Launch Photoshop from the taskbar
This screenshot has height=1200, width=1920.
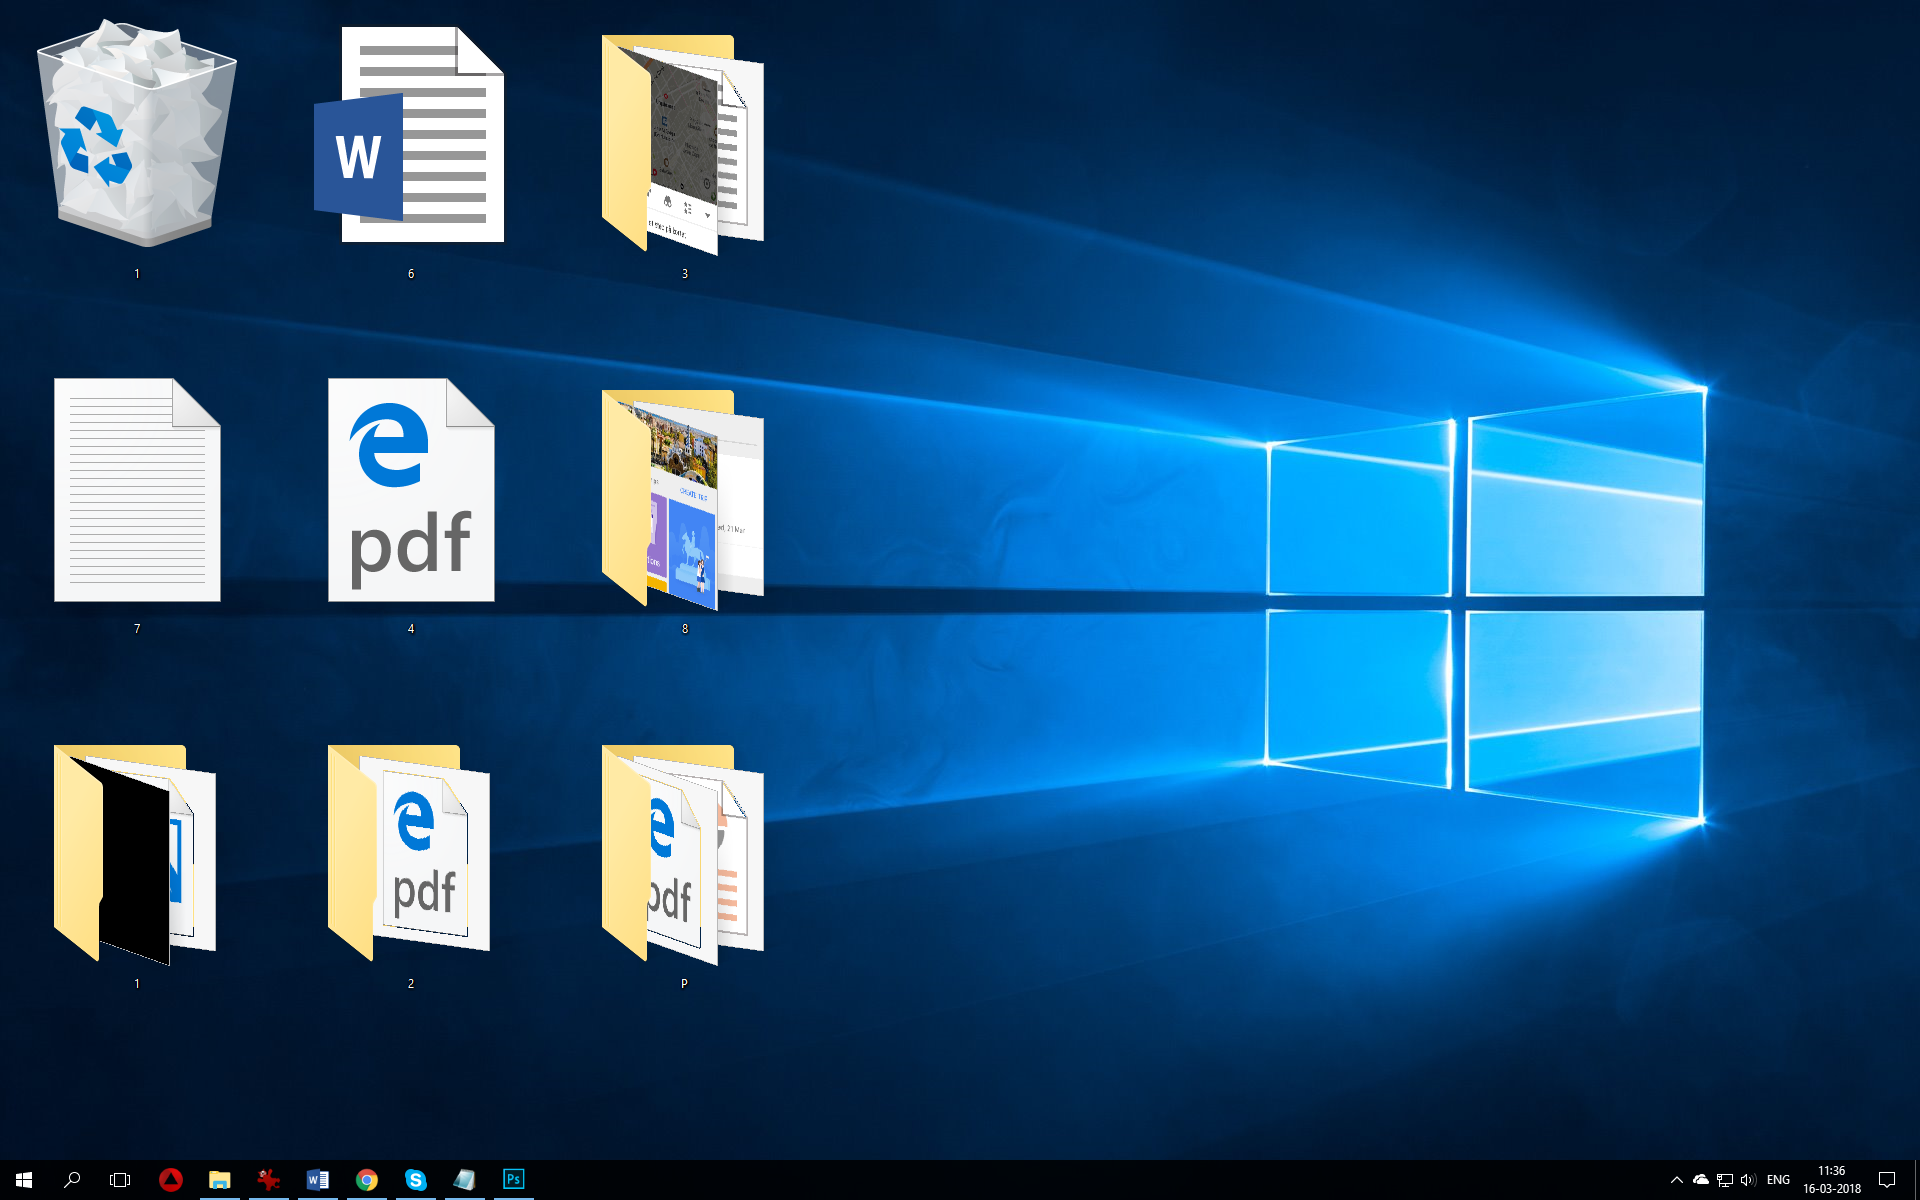pyautogui.click(x=513, y=1179)
